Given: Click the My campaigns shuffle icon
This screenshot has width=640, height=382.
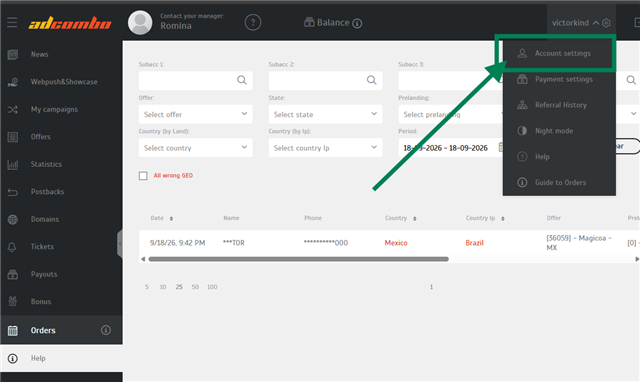Looking at the screenshot, I should (13, 109).
